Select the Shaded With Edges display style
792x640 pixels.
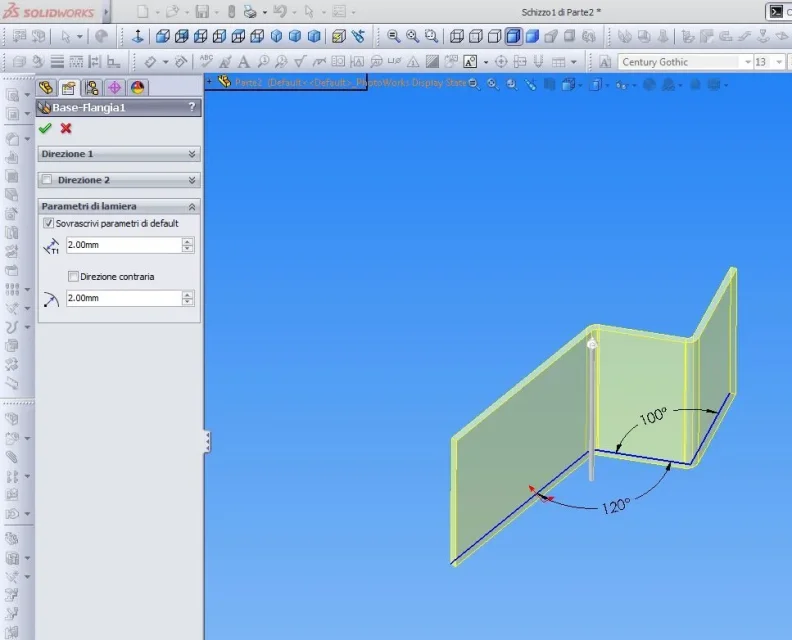coord(513,36)
